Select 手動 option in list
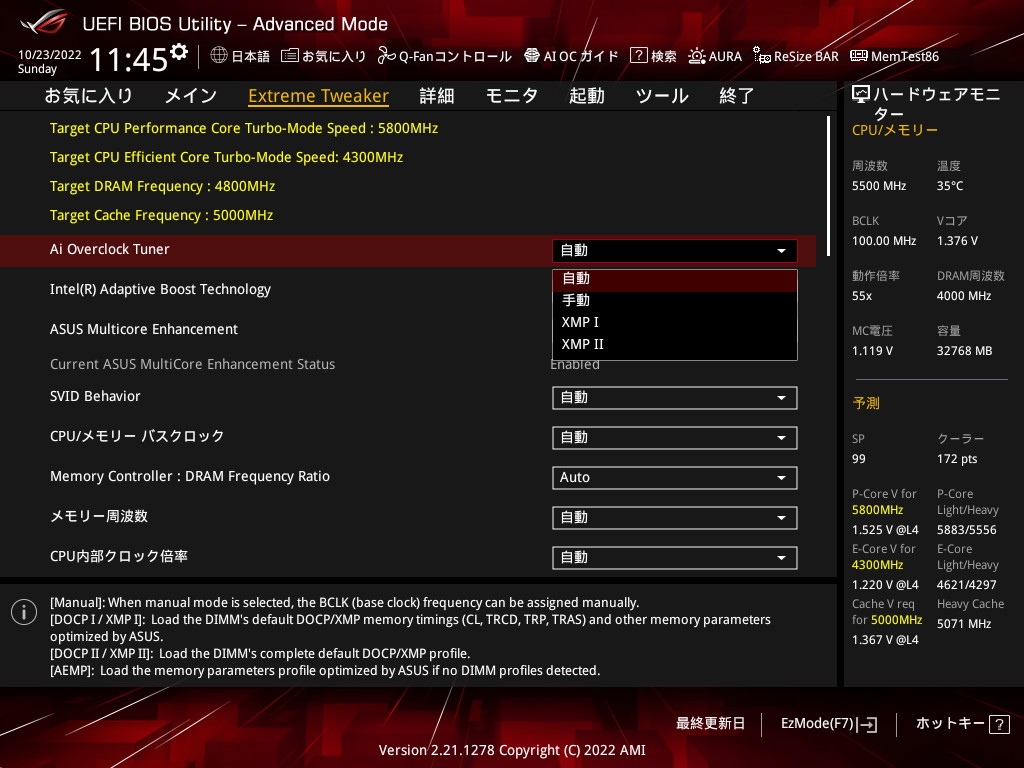Viewport: 1024px width, 768px height. tap(675, 300)
